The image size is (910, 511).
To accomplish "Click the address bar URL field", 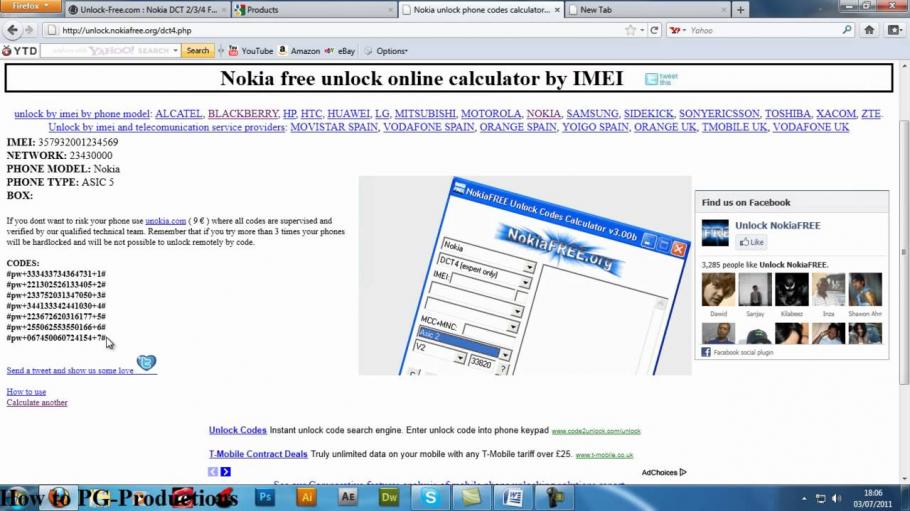I will (x=340, y=30).
